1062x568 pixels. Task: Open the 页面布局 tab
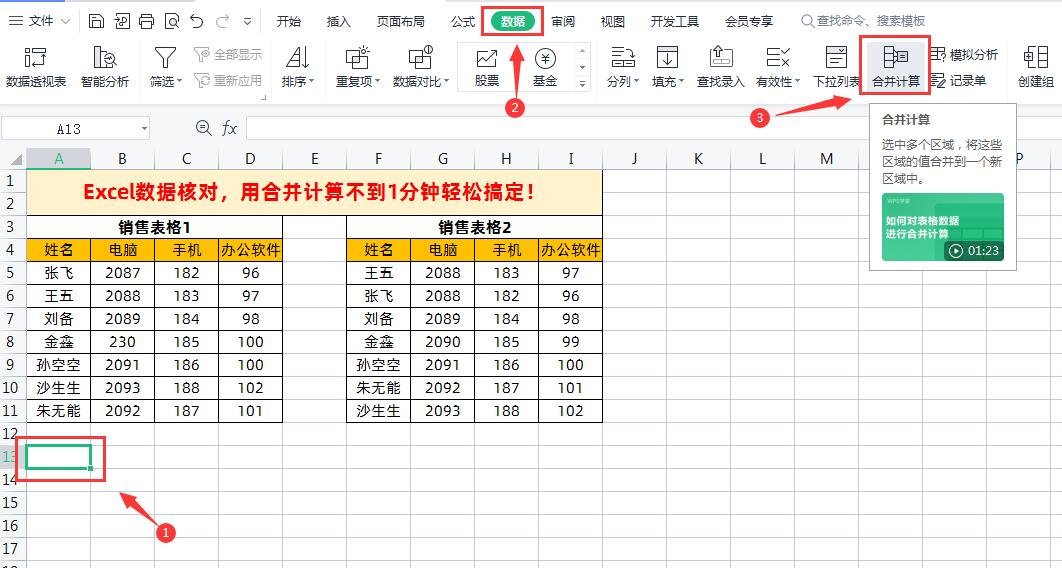click(x=401, y=22)
